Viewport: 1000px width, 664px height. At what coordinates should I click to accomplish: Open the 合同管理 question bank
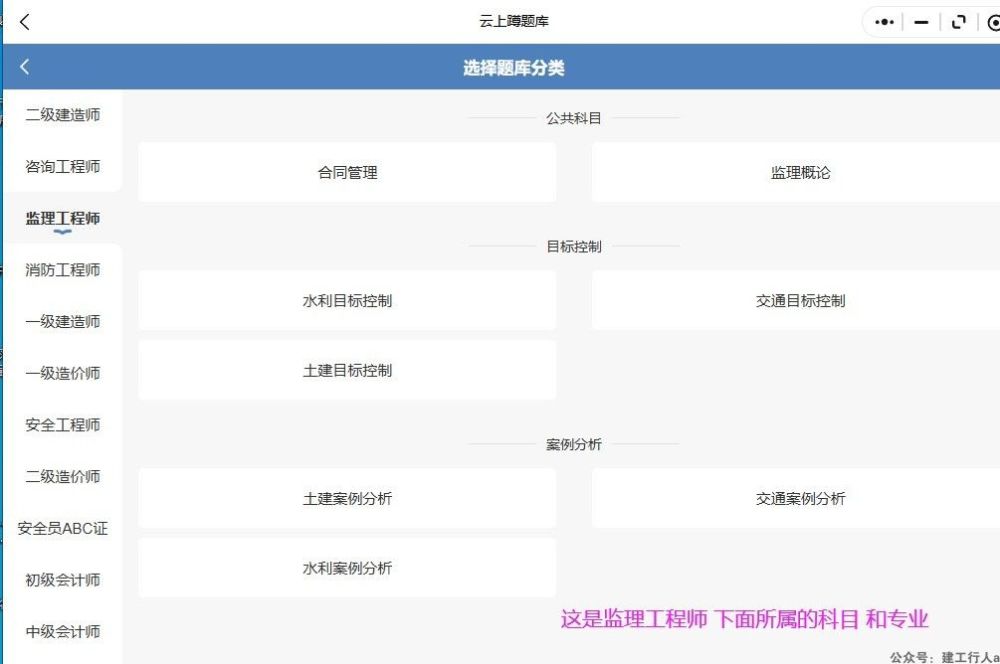click(x=347, y=173)
